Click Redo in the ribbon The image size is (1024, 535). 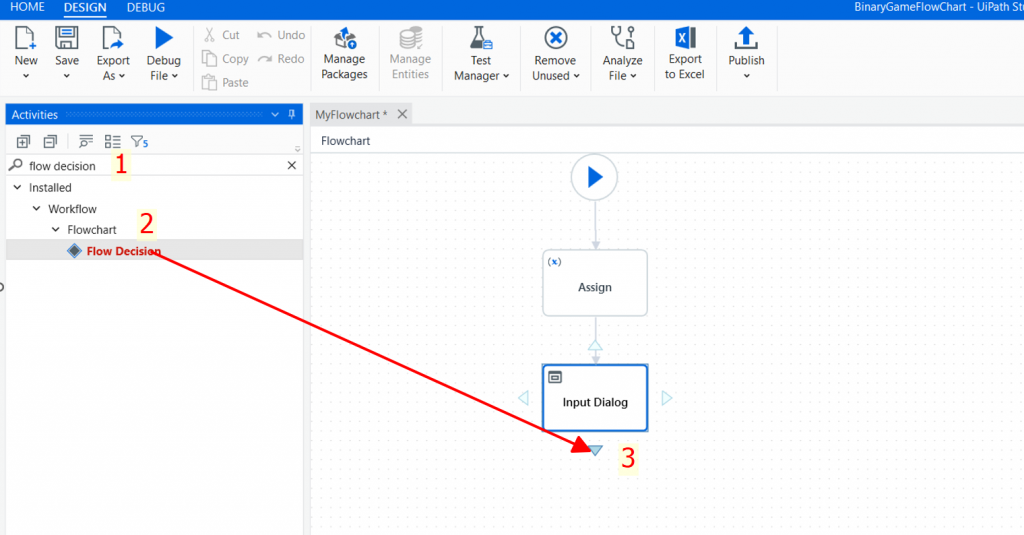[x=281, y=59]
